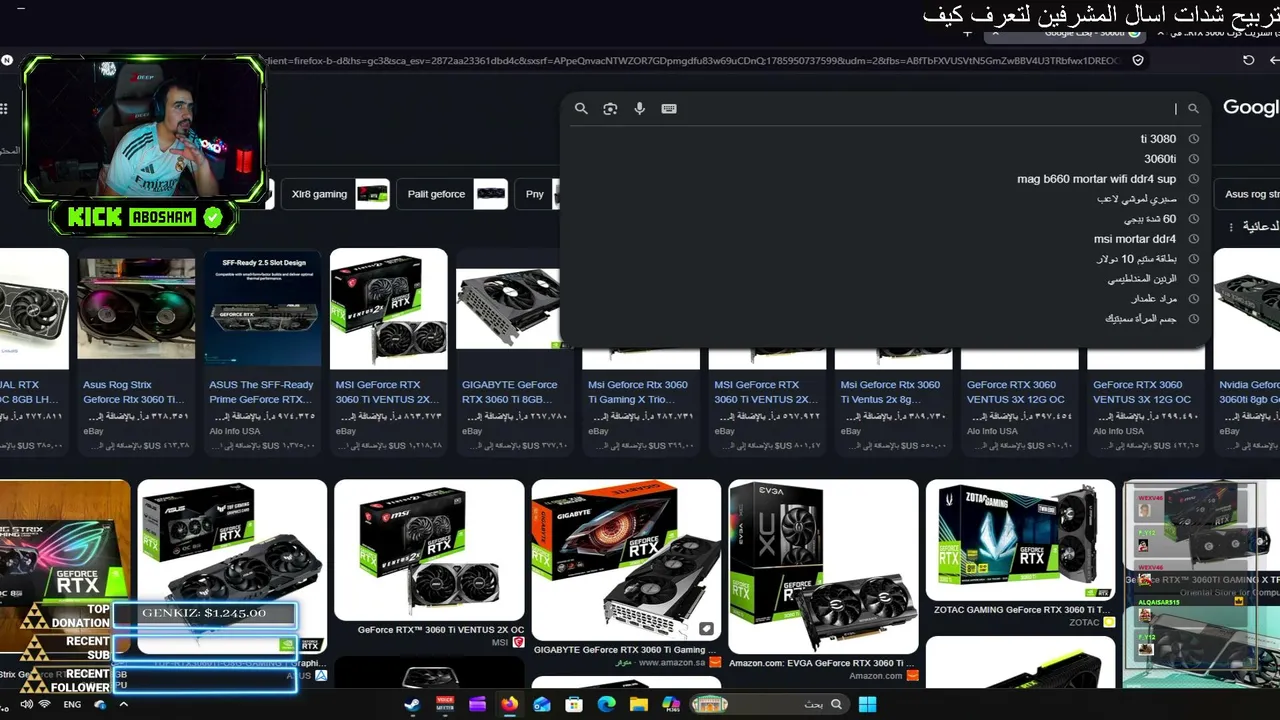Focus the Google search text field
Viewport: 1280px width, 720px height.
click(x=930, y=109)
